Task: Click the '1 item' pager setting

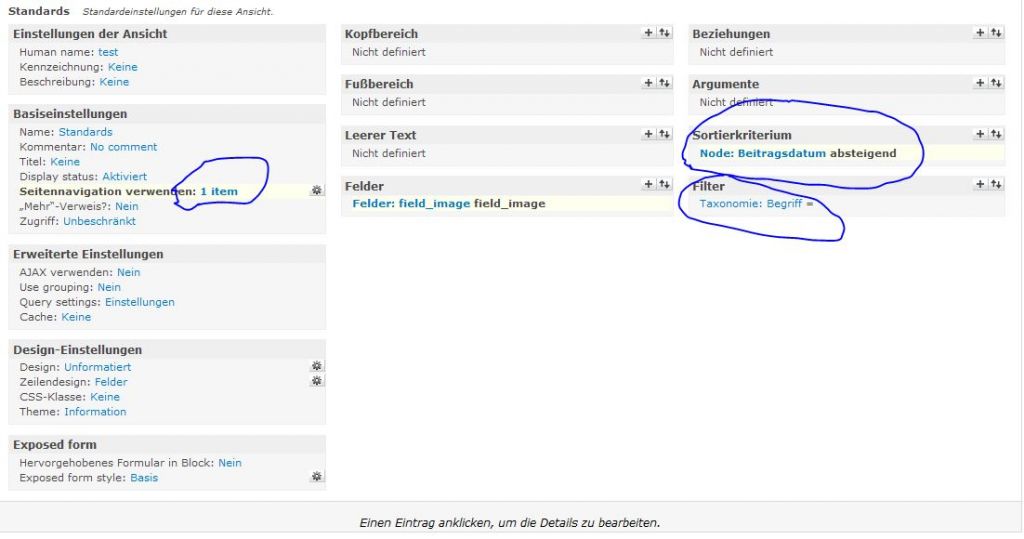Action: (219, 191)
